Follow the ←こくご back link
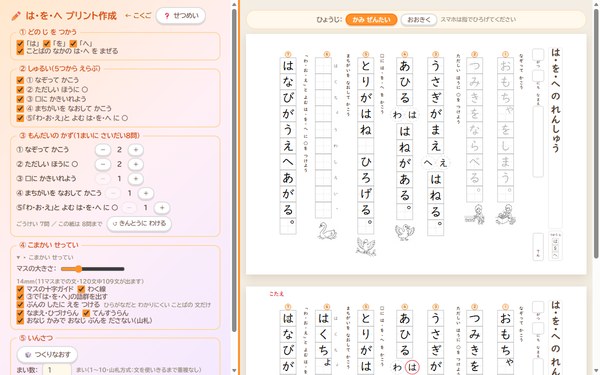This screenshot has width=600, height=375. 138,16
